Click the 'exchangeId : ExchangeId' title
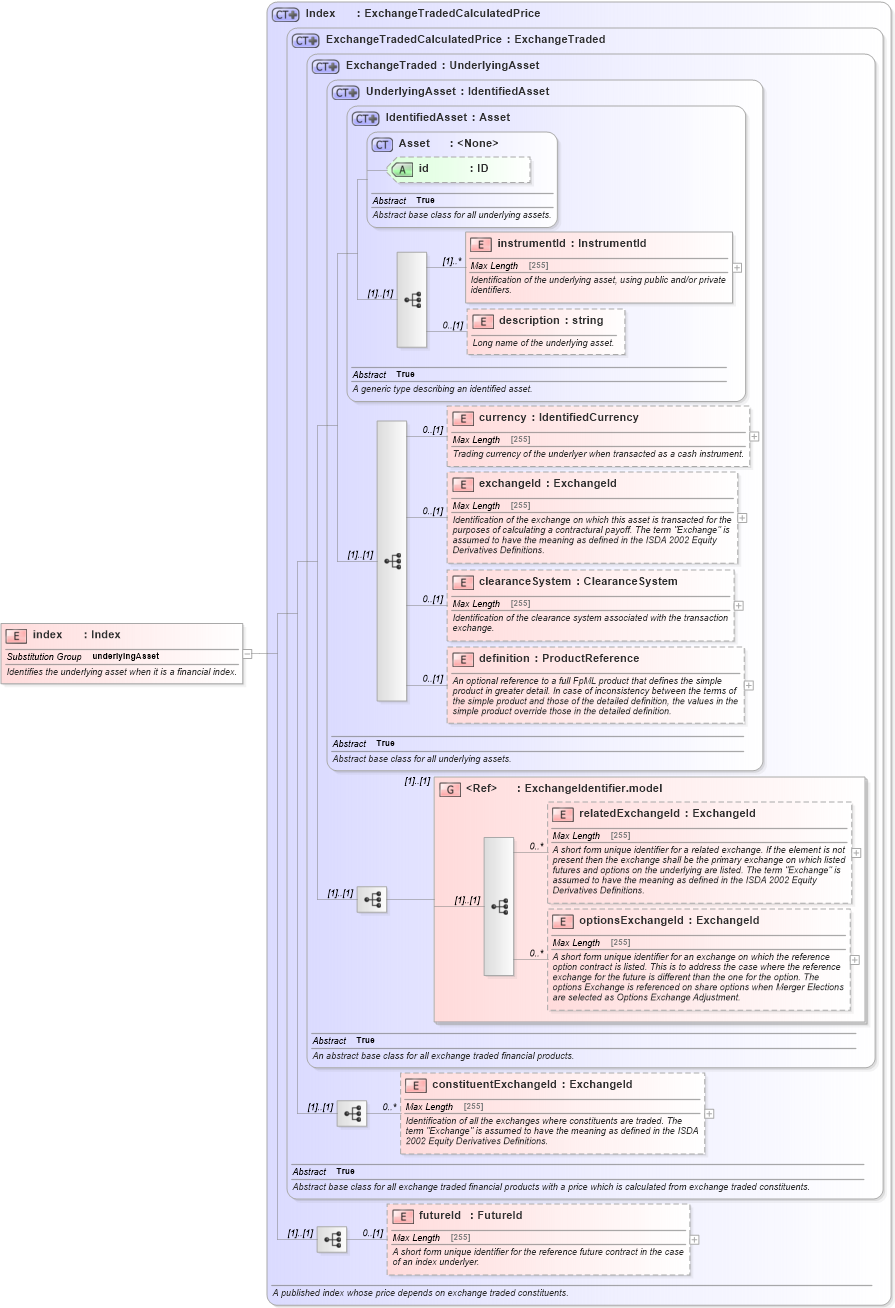The width and height of the screenshot is (895, 1308). 548,484
